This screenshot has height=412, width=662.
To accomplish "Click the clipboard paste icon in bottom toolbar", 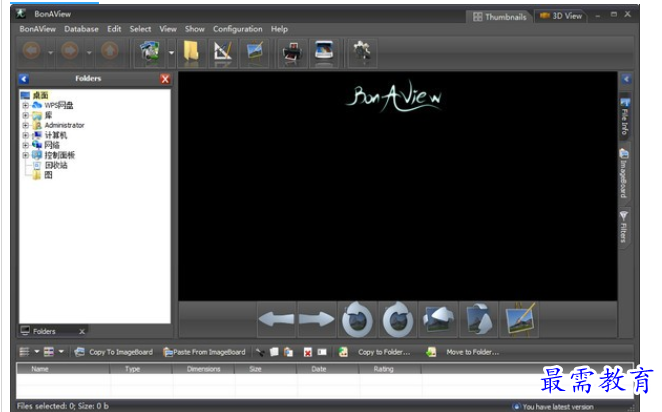I will [x=289, y=352].
